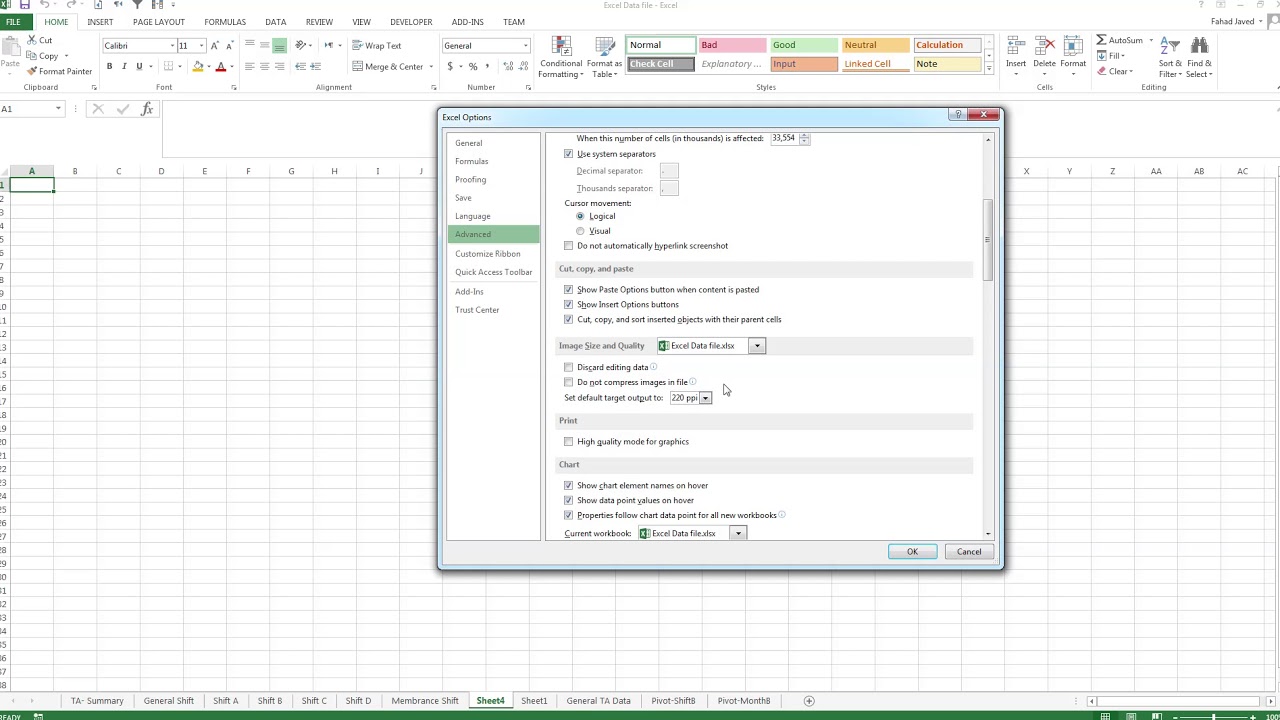
Task: Expand the cell Styles gallery
Action: pos(989,68)
